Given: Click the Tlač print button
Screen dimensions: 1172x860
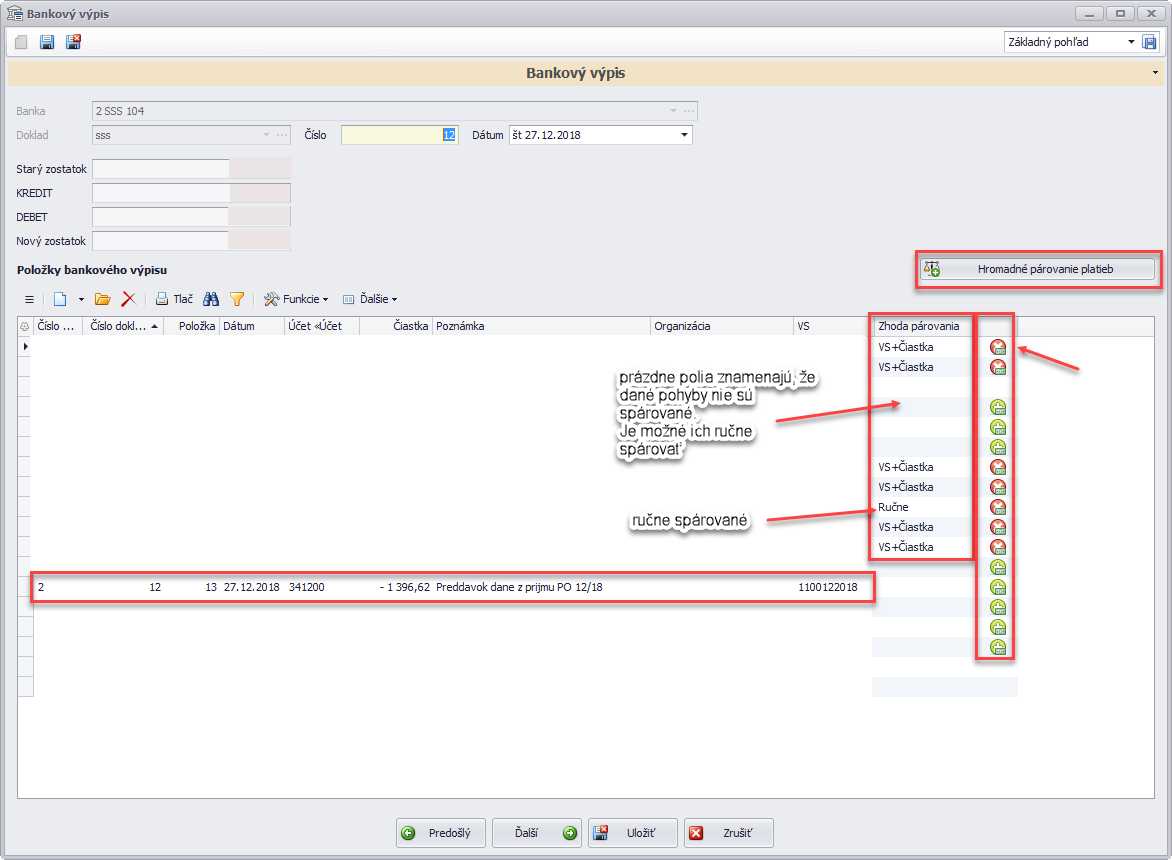Looking at the screenshot, I should 174,299.
